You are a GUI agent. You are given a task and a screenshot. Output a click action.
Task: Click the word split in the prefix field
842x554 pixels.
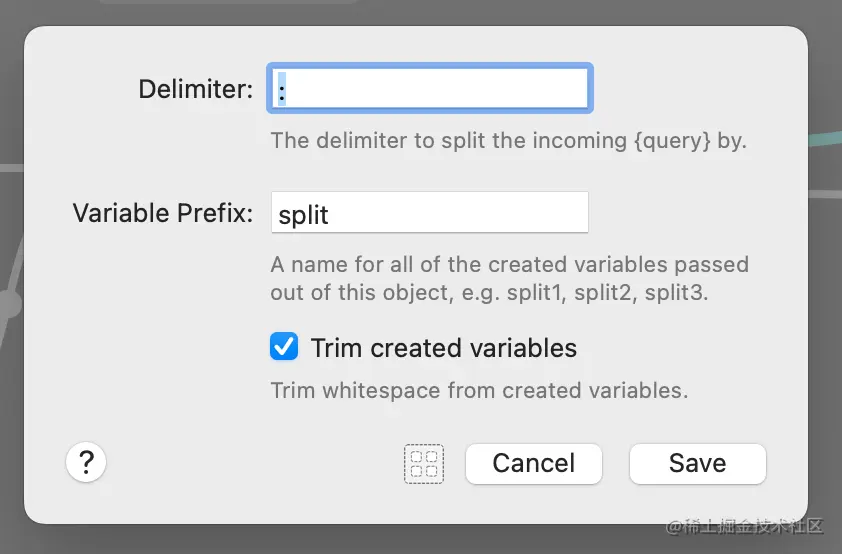[x=303, y=214]
